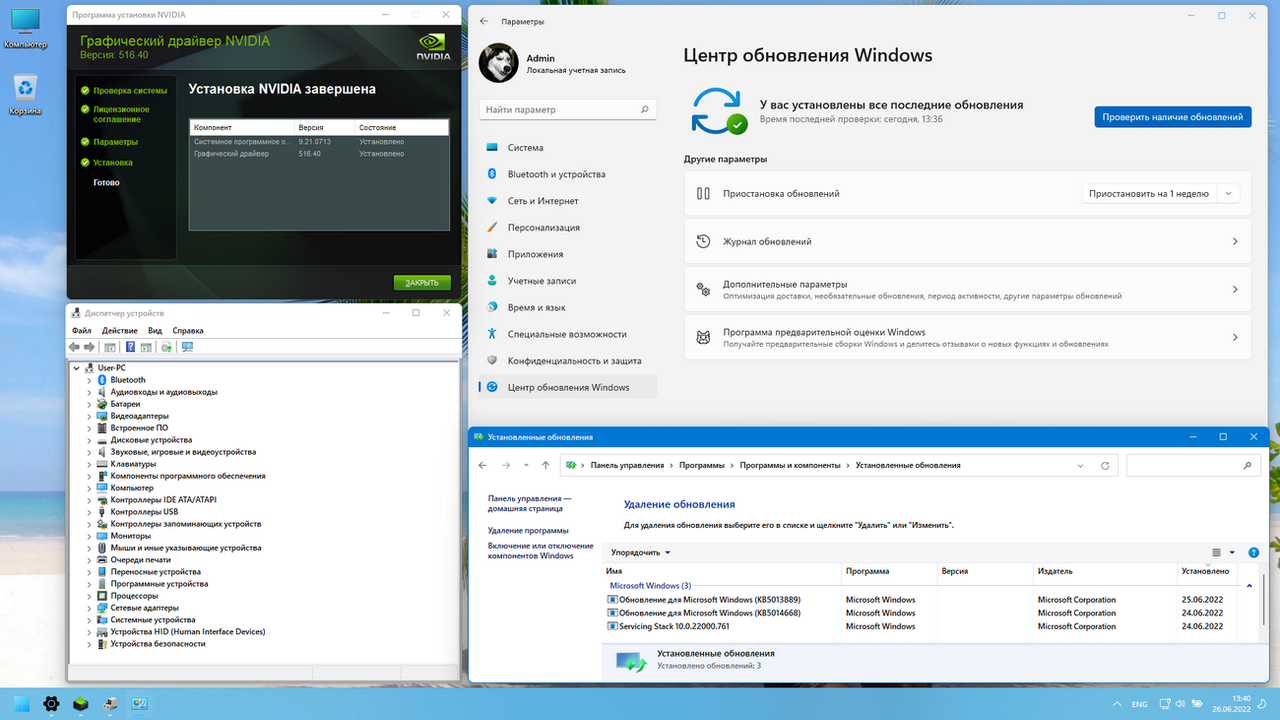Expand Батареи node in Device Manager
The image size is (1280, 720).
(89, 404)
